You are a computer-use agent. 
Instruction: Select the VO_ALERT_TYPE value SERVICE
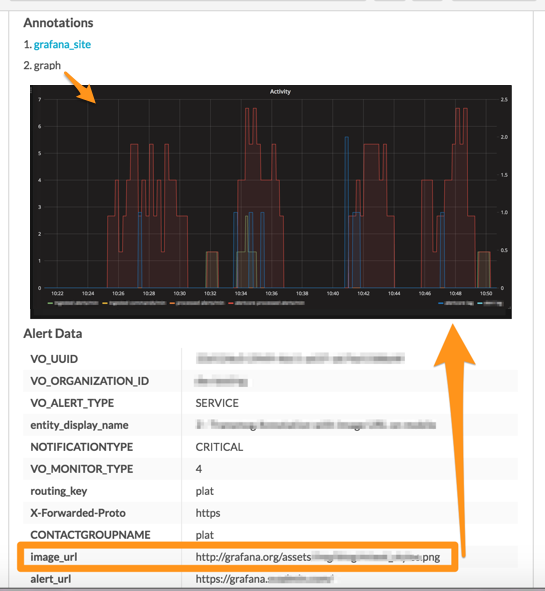[217, 403]
